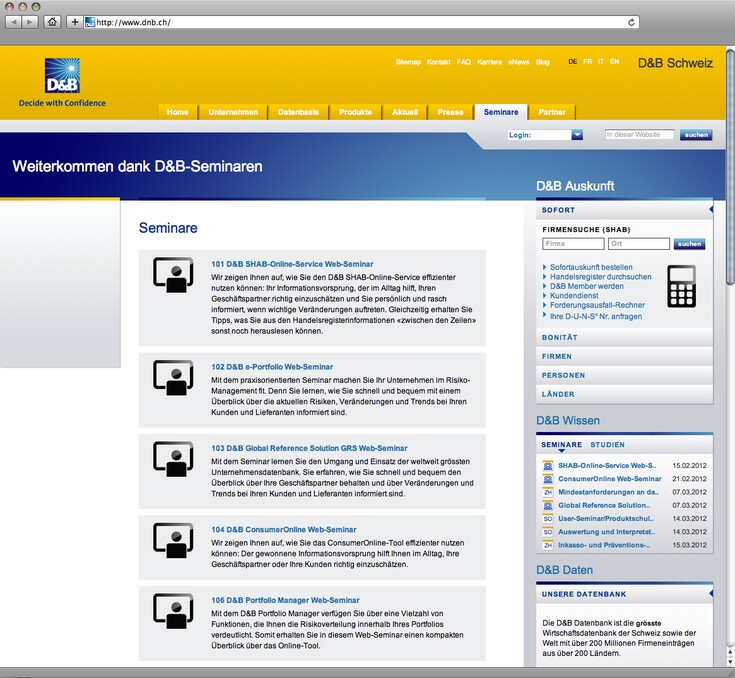This screenshot has height=678, width=735.
Task: Open the Login dropdown arrow
Action: (577, 135)
